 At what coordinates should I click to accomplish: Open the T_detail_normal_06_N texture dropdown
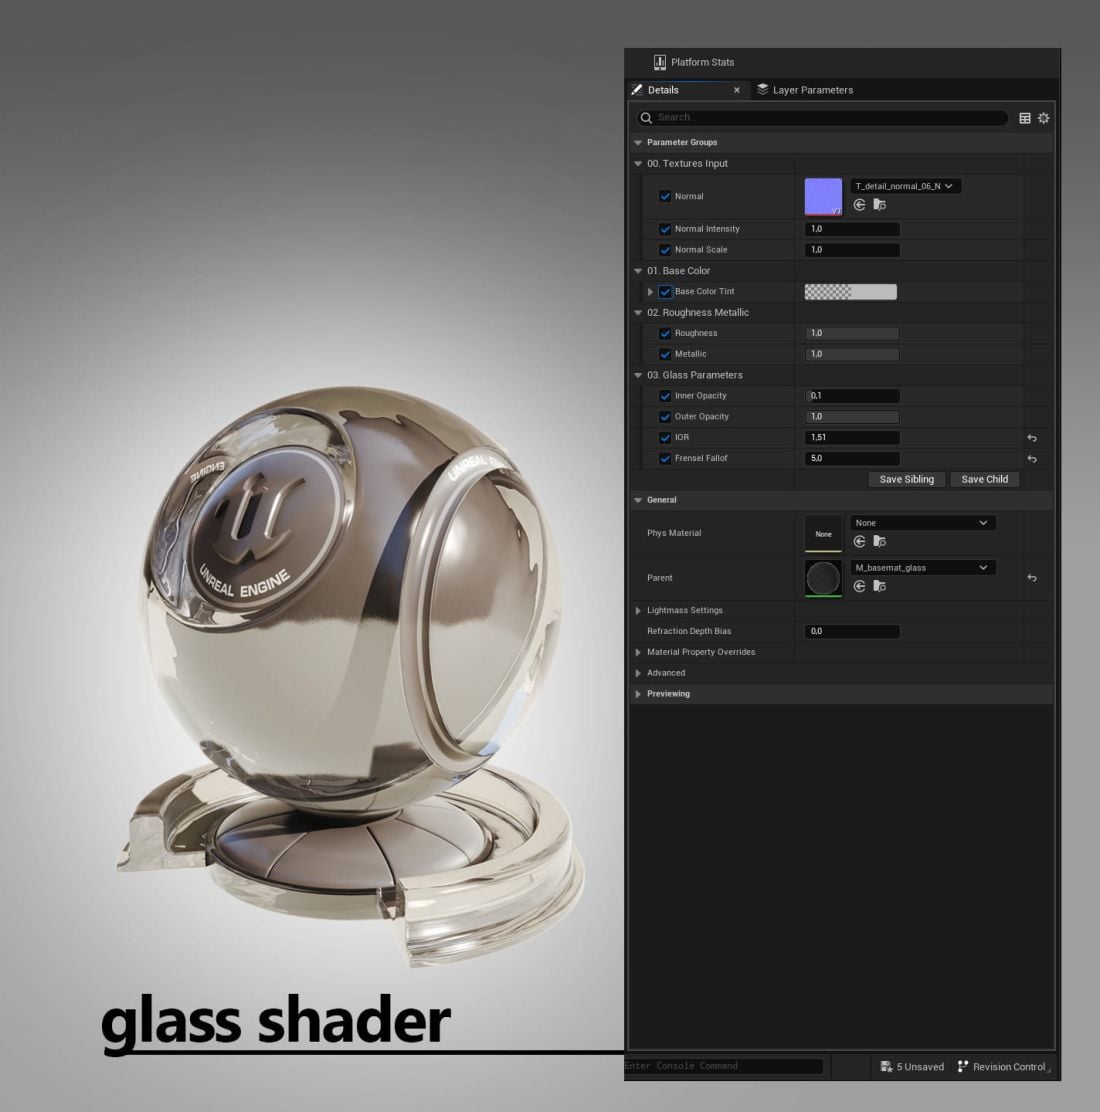[905, 187]
